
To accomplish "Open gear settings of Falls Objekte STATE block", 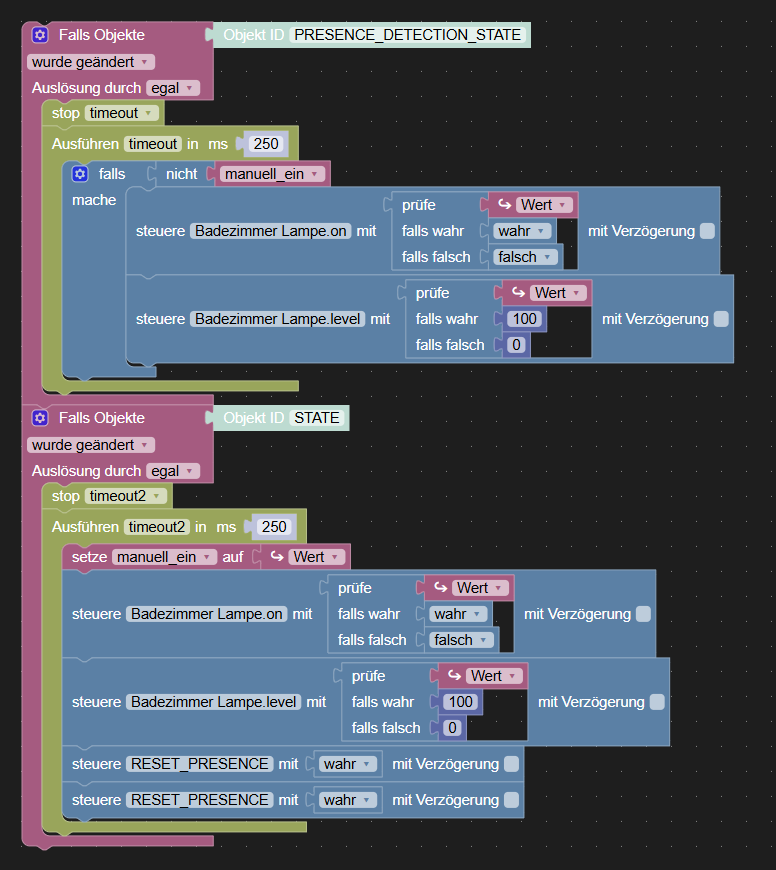I will (40, 418).
